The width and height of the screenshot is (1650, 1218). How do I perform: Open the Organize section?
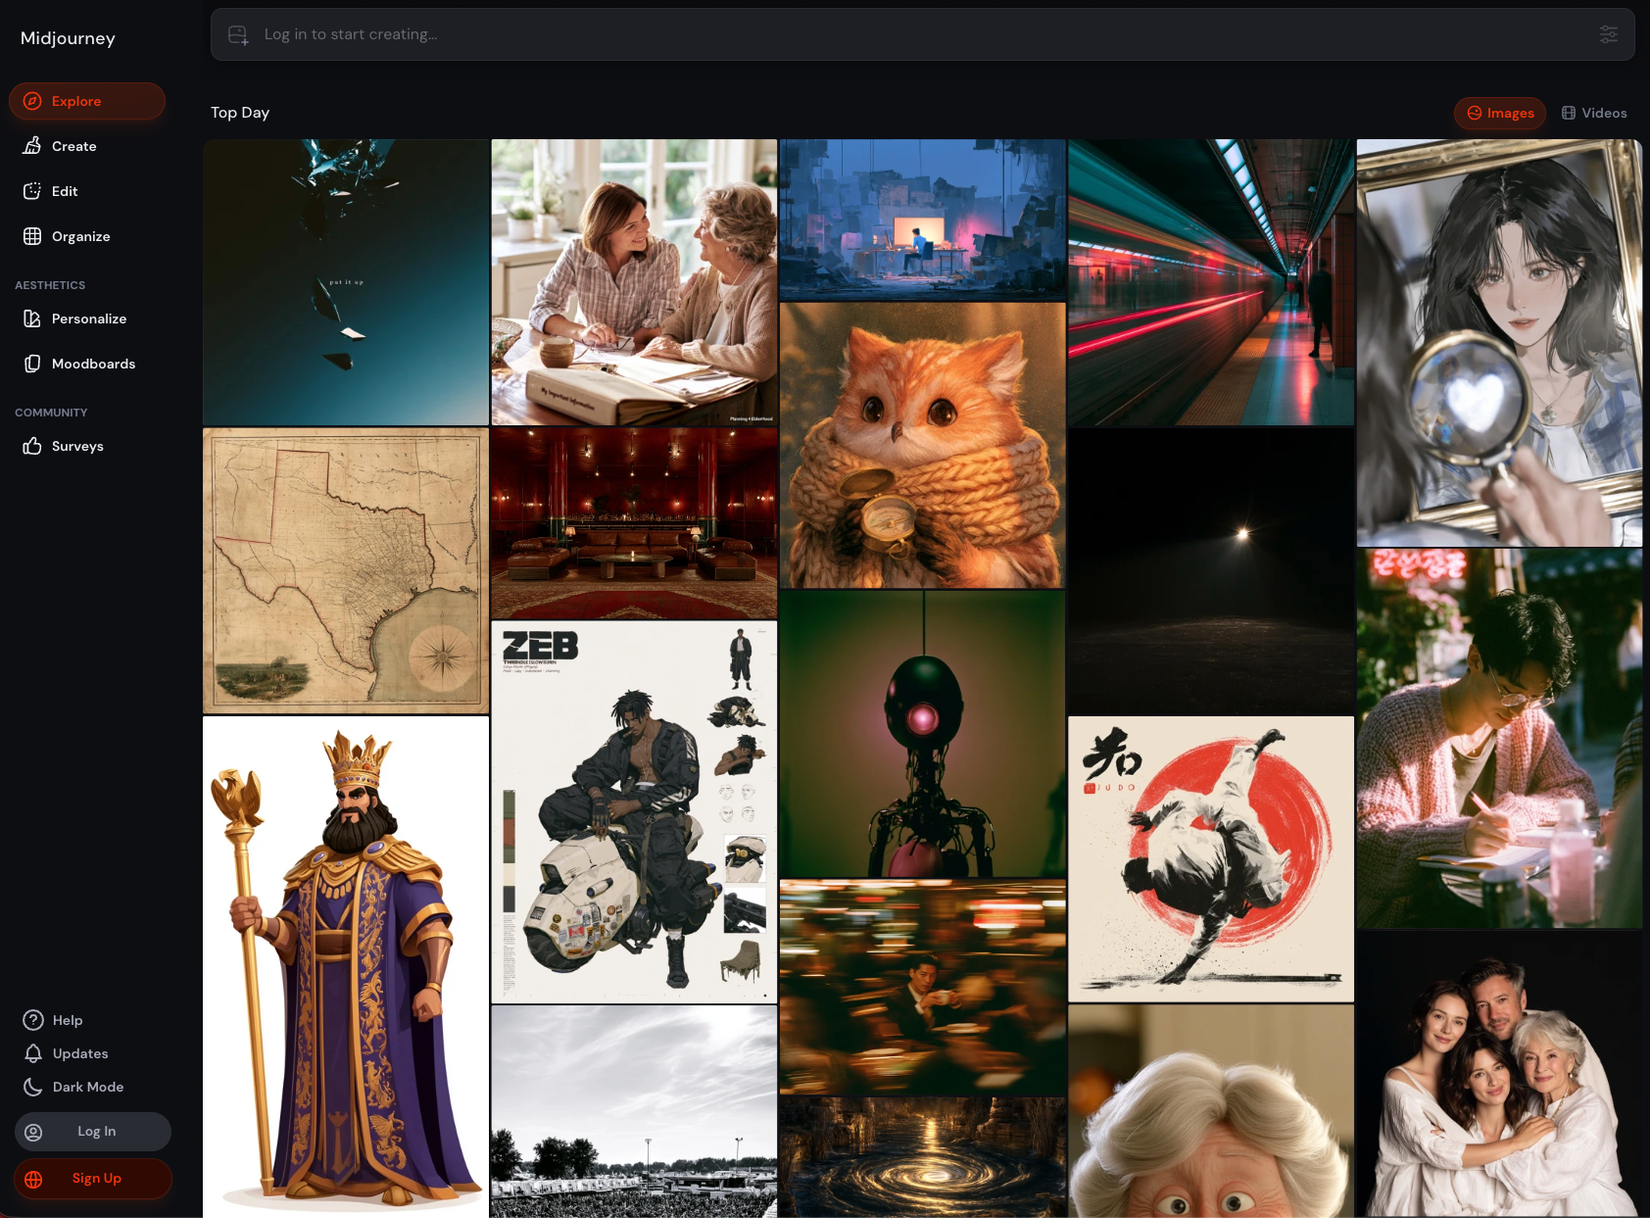(87, 236)
